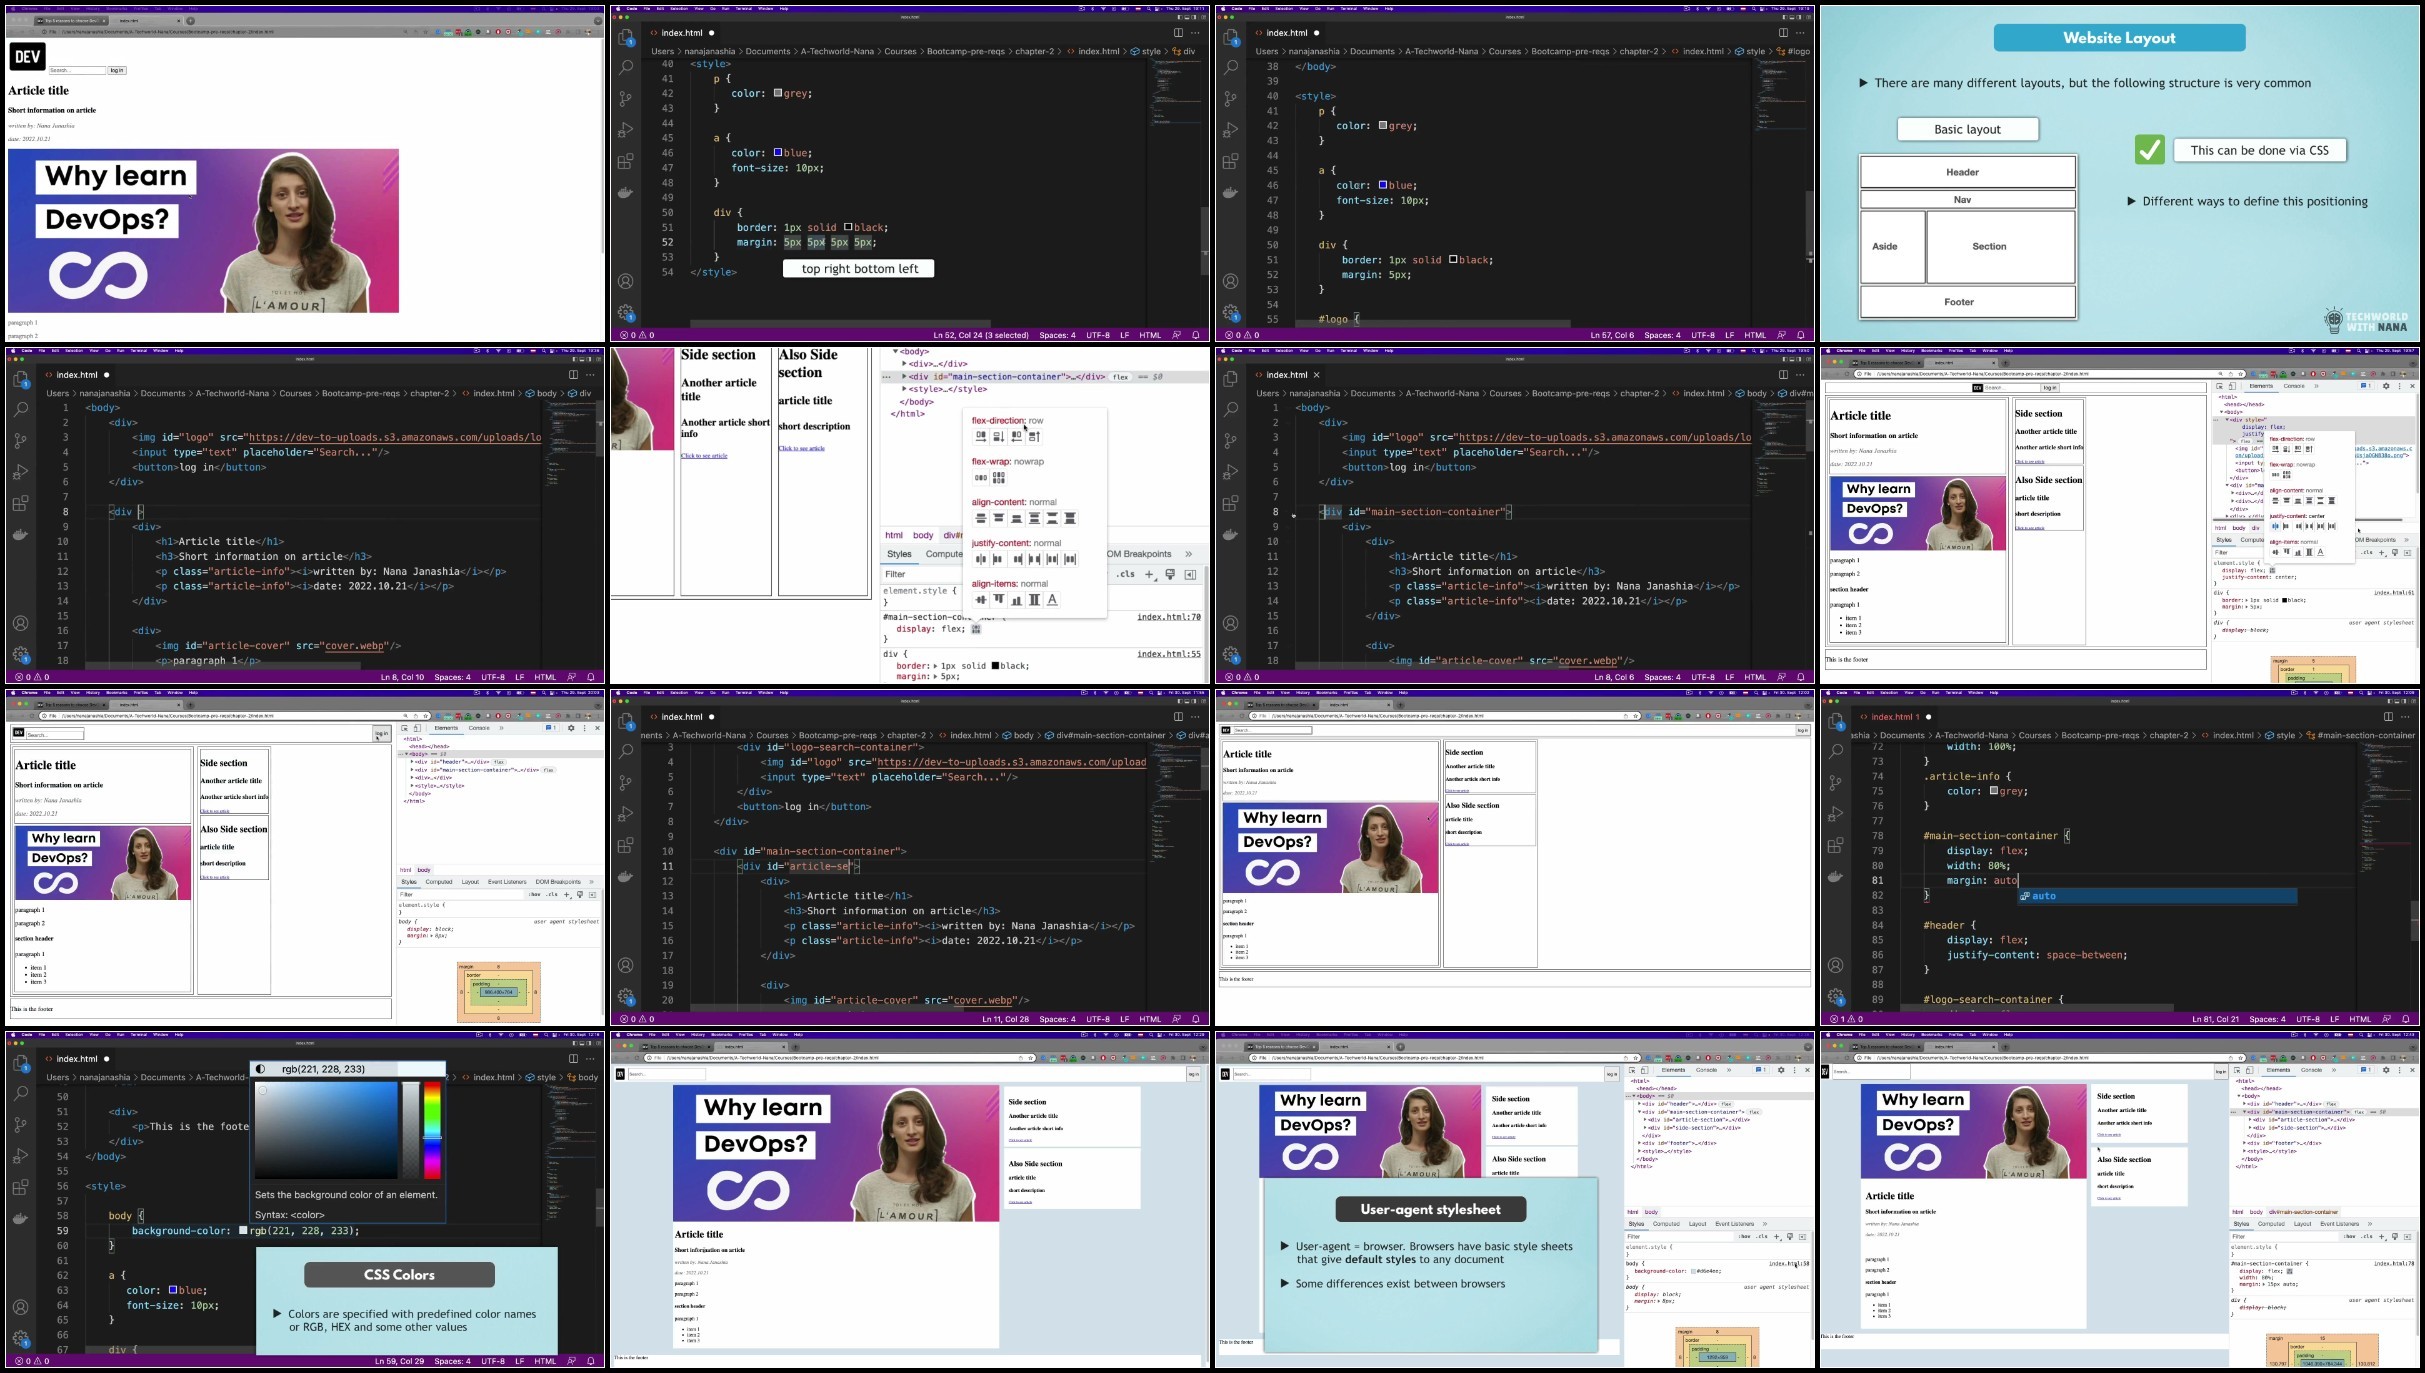The image size is (2425, 1373).
Task: Choose 'auto' autocomplete suggestion under margin
Action: pos(2043,896)
